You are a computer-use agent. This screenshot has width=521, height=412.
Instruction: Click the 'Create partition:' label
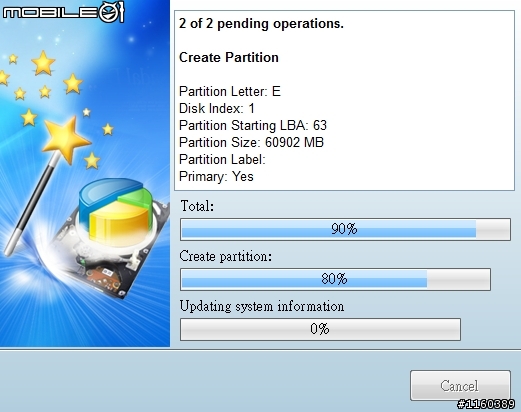226,256
